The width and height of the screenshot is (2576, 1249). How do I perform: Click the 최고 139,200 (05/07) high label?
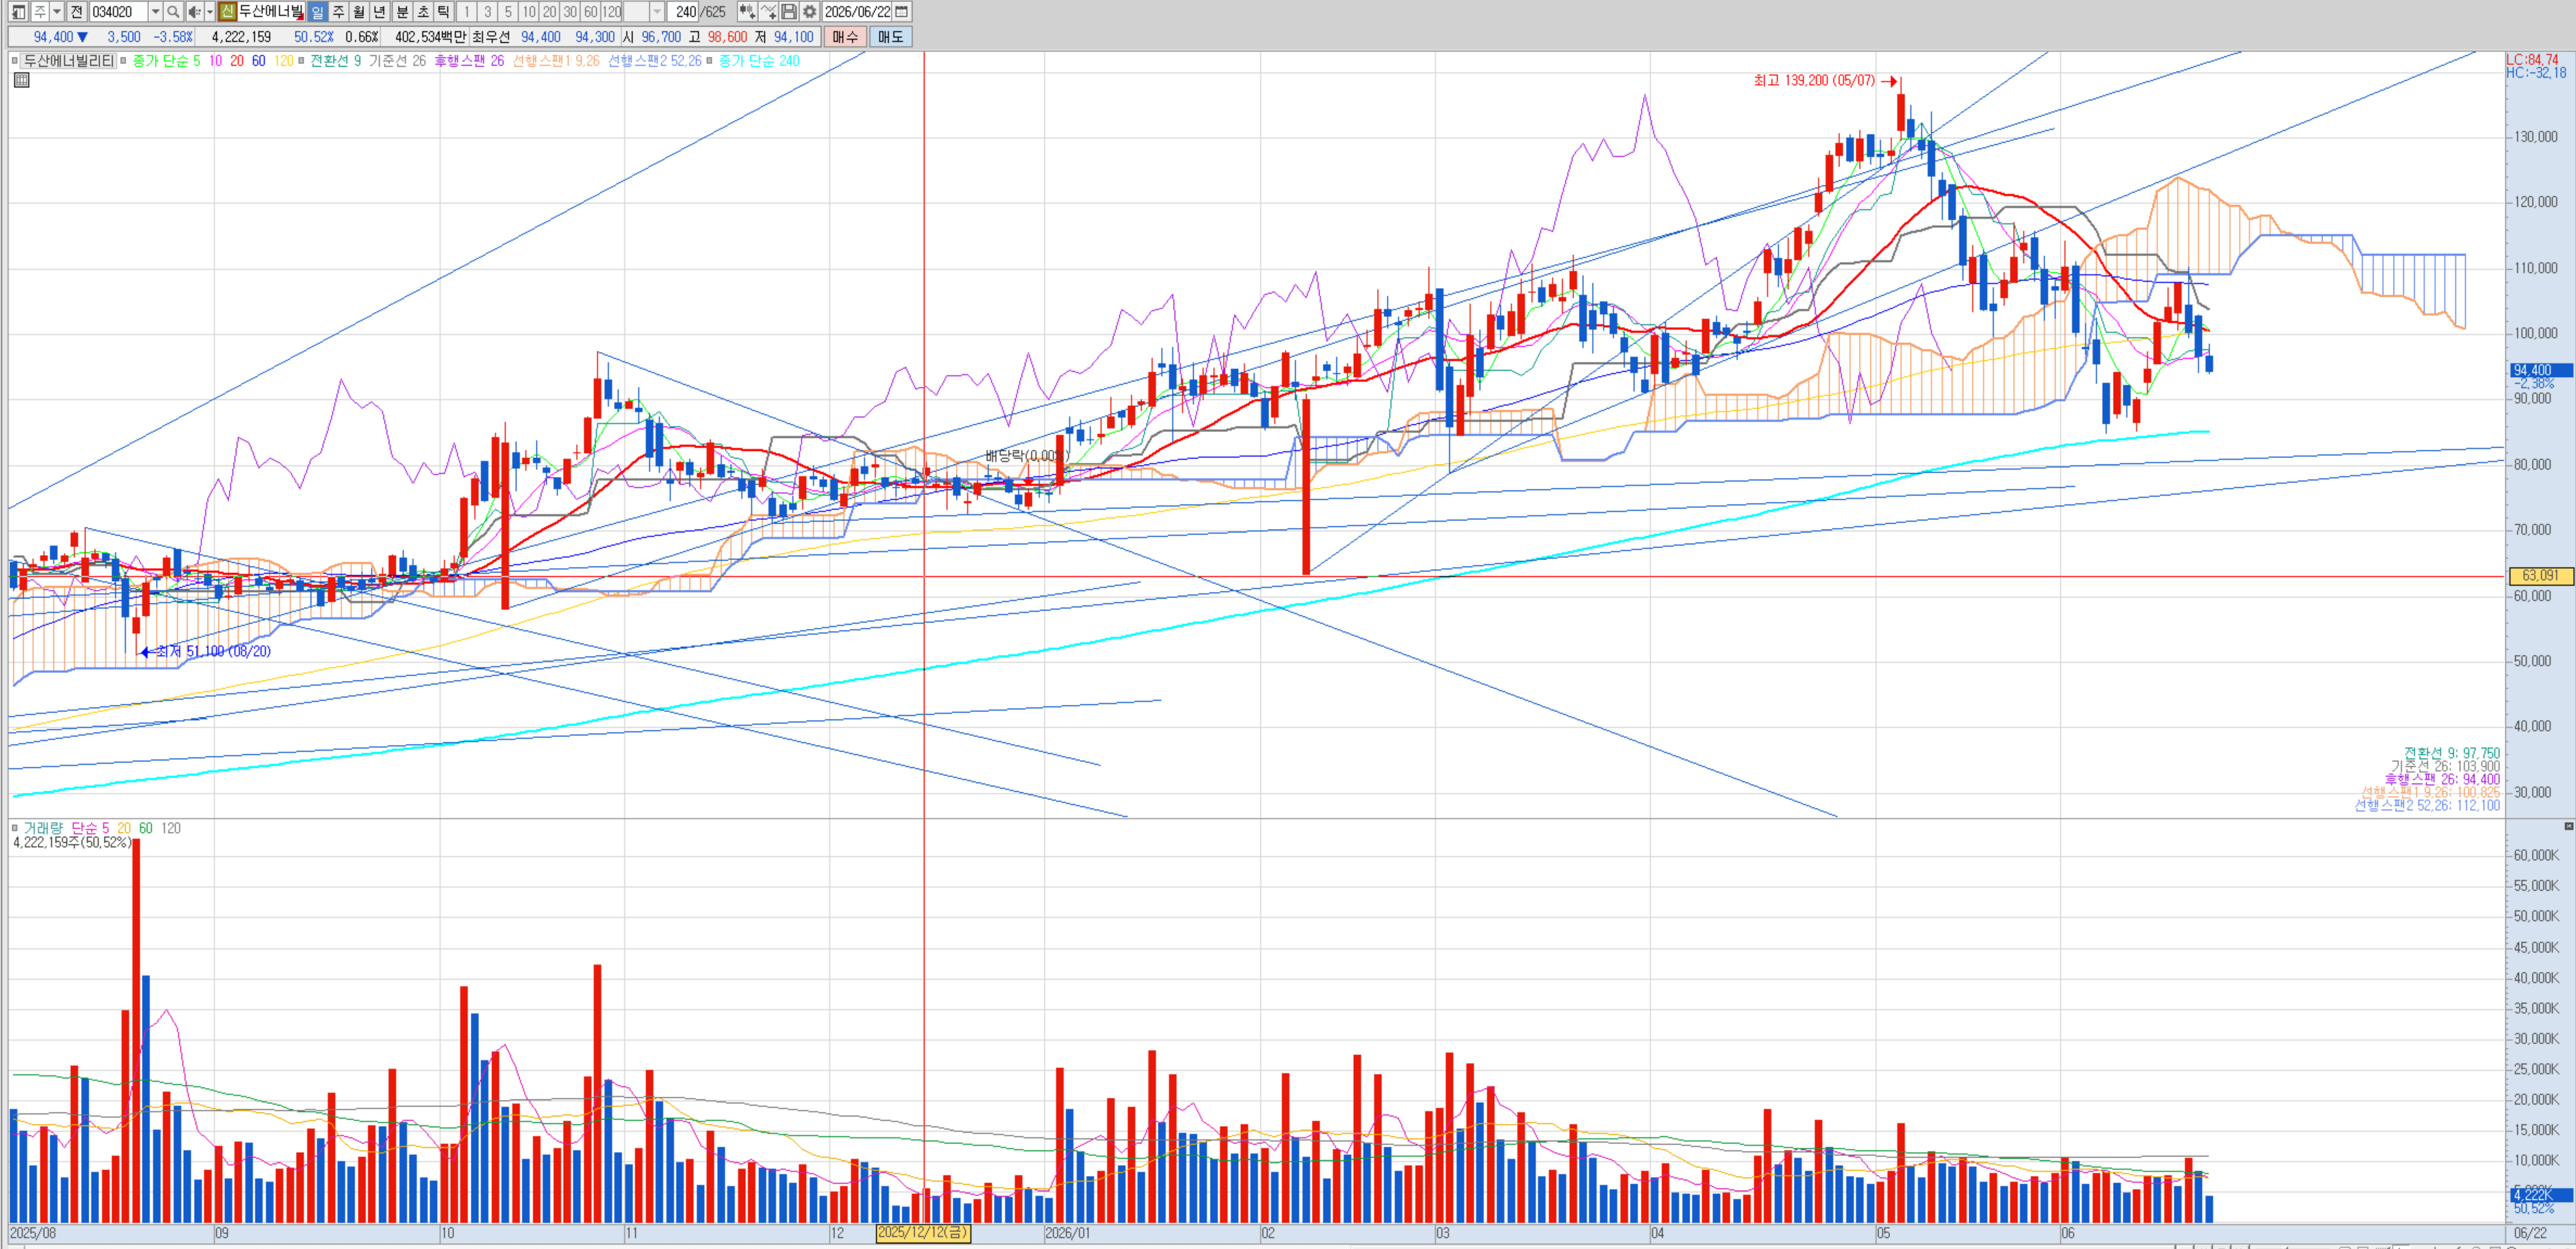pos(1814,80)
